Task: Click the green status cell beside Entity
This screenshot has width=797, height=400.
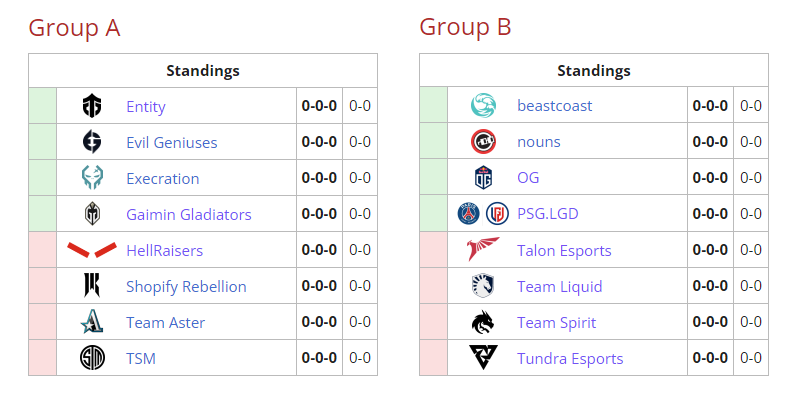Action: coord(42,106)
